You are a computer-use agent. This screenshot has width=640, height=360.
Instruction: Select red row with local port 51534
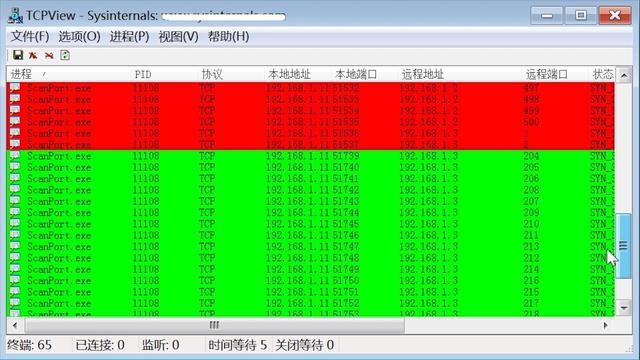[x=311, y=111]
